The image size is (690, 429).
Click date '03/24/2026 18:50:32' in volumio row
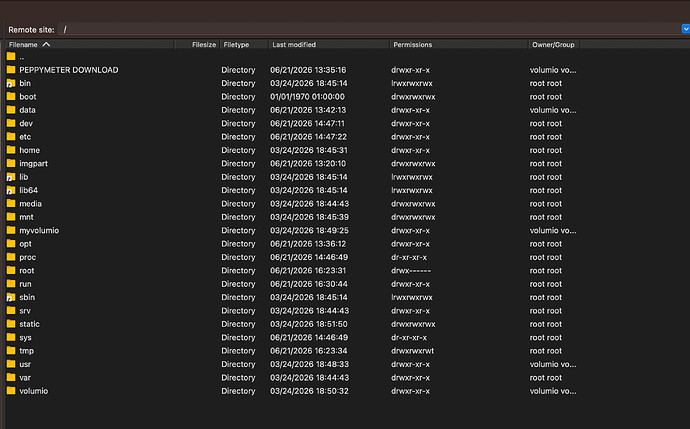click(x=309, y=391)
